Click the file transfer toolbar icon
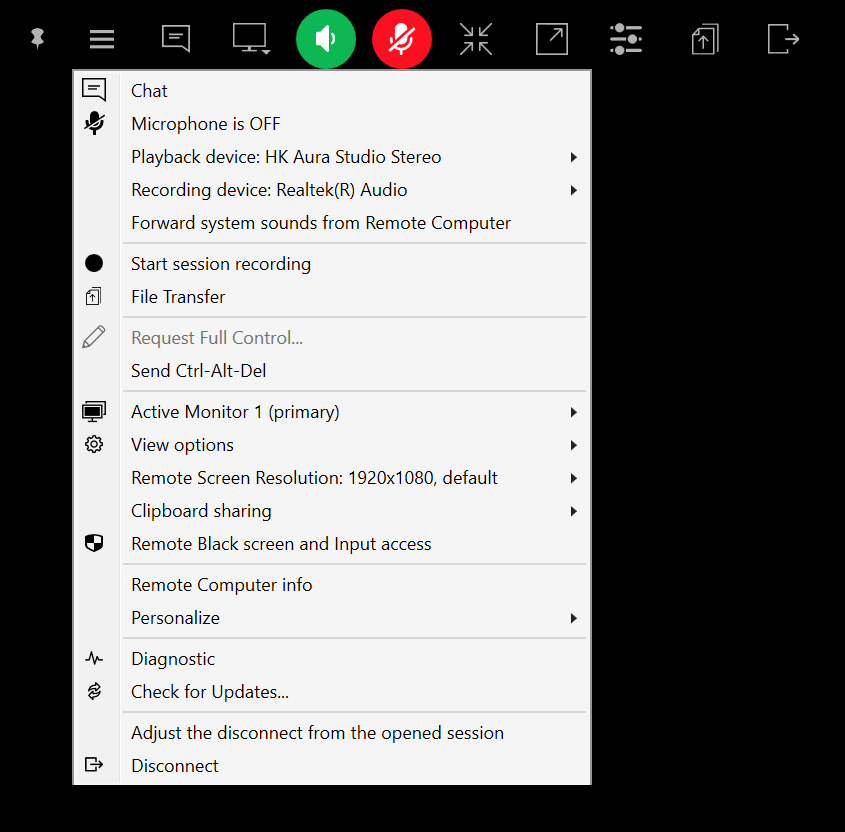This screenshot has width=845, height=832. click(x=704, y=39)
